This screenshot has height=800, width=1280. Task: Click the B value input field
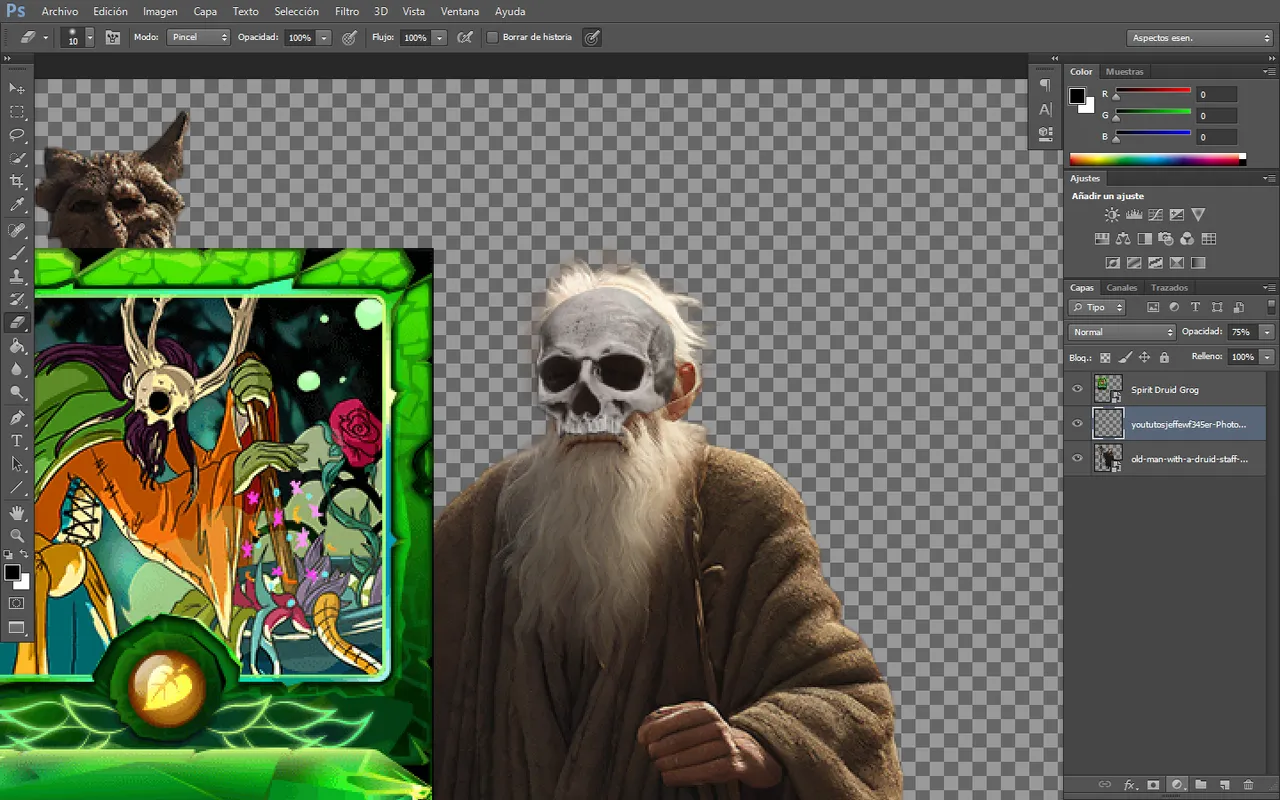click(x=1217, y=137)
